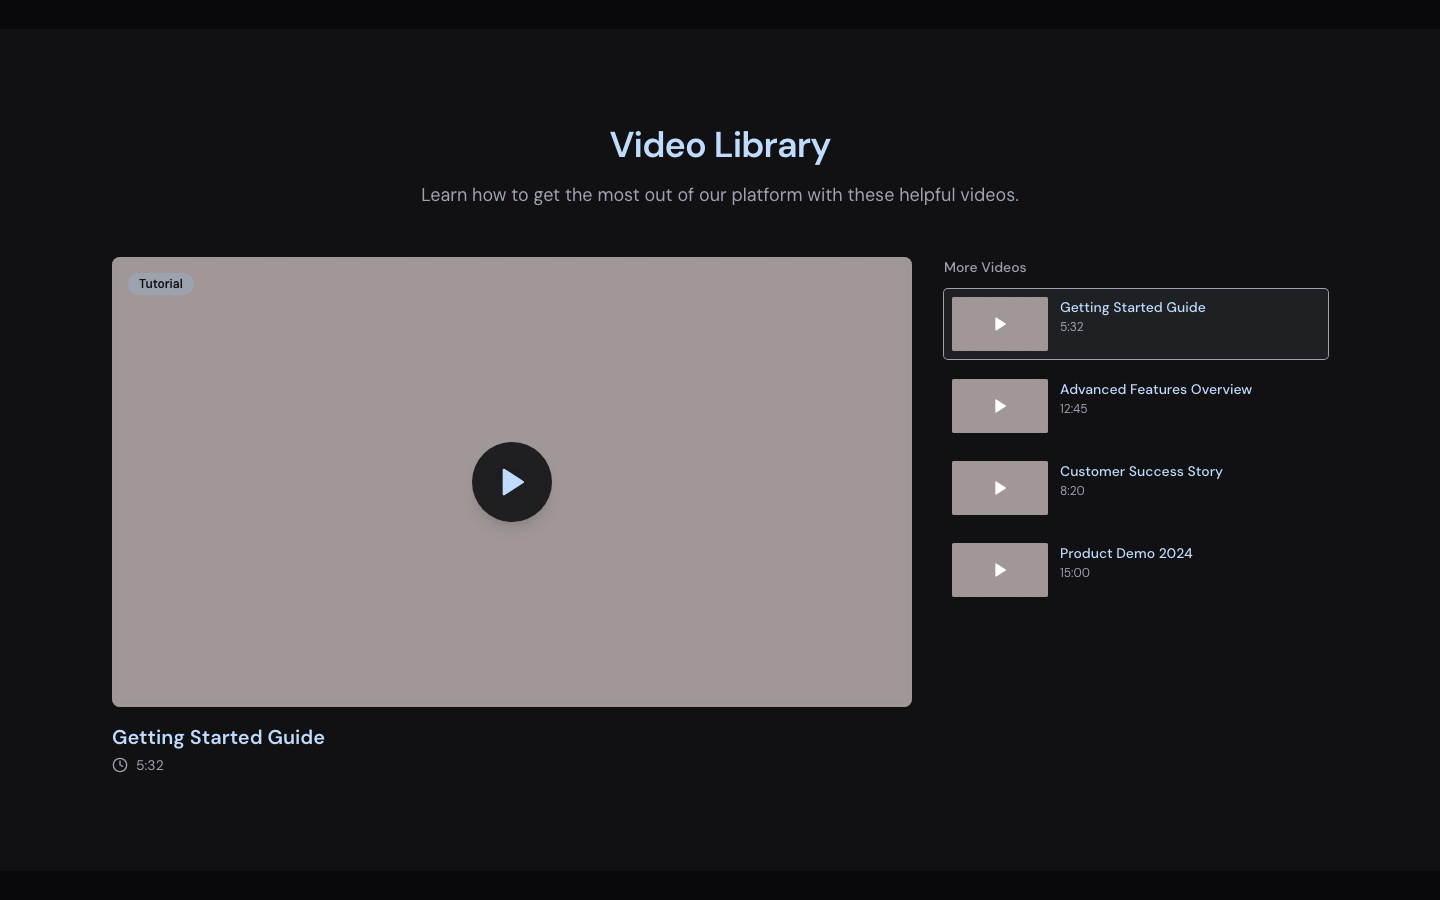Start playback of the featured Getting Started Guide video
This screenshot has height=900, width=1440.
512,482
